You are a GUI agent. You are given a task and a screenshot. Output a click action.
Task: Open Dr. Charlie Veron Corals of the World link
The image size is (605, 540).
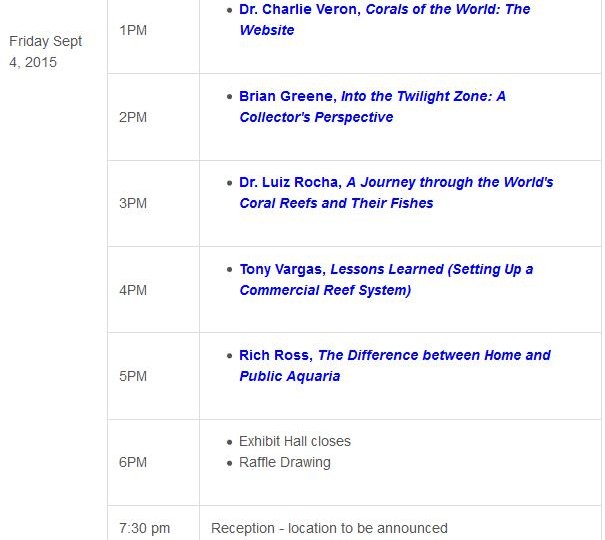(384, 19)
